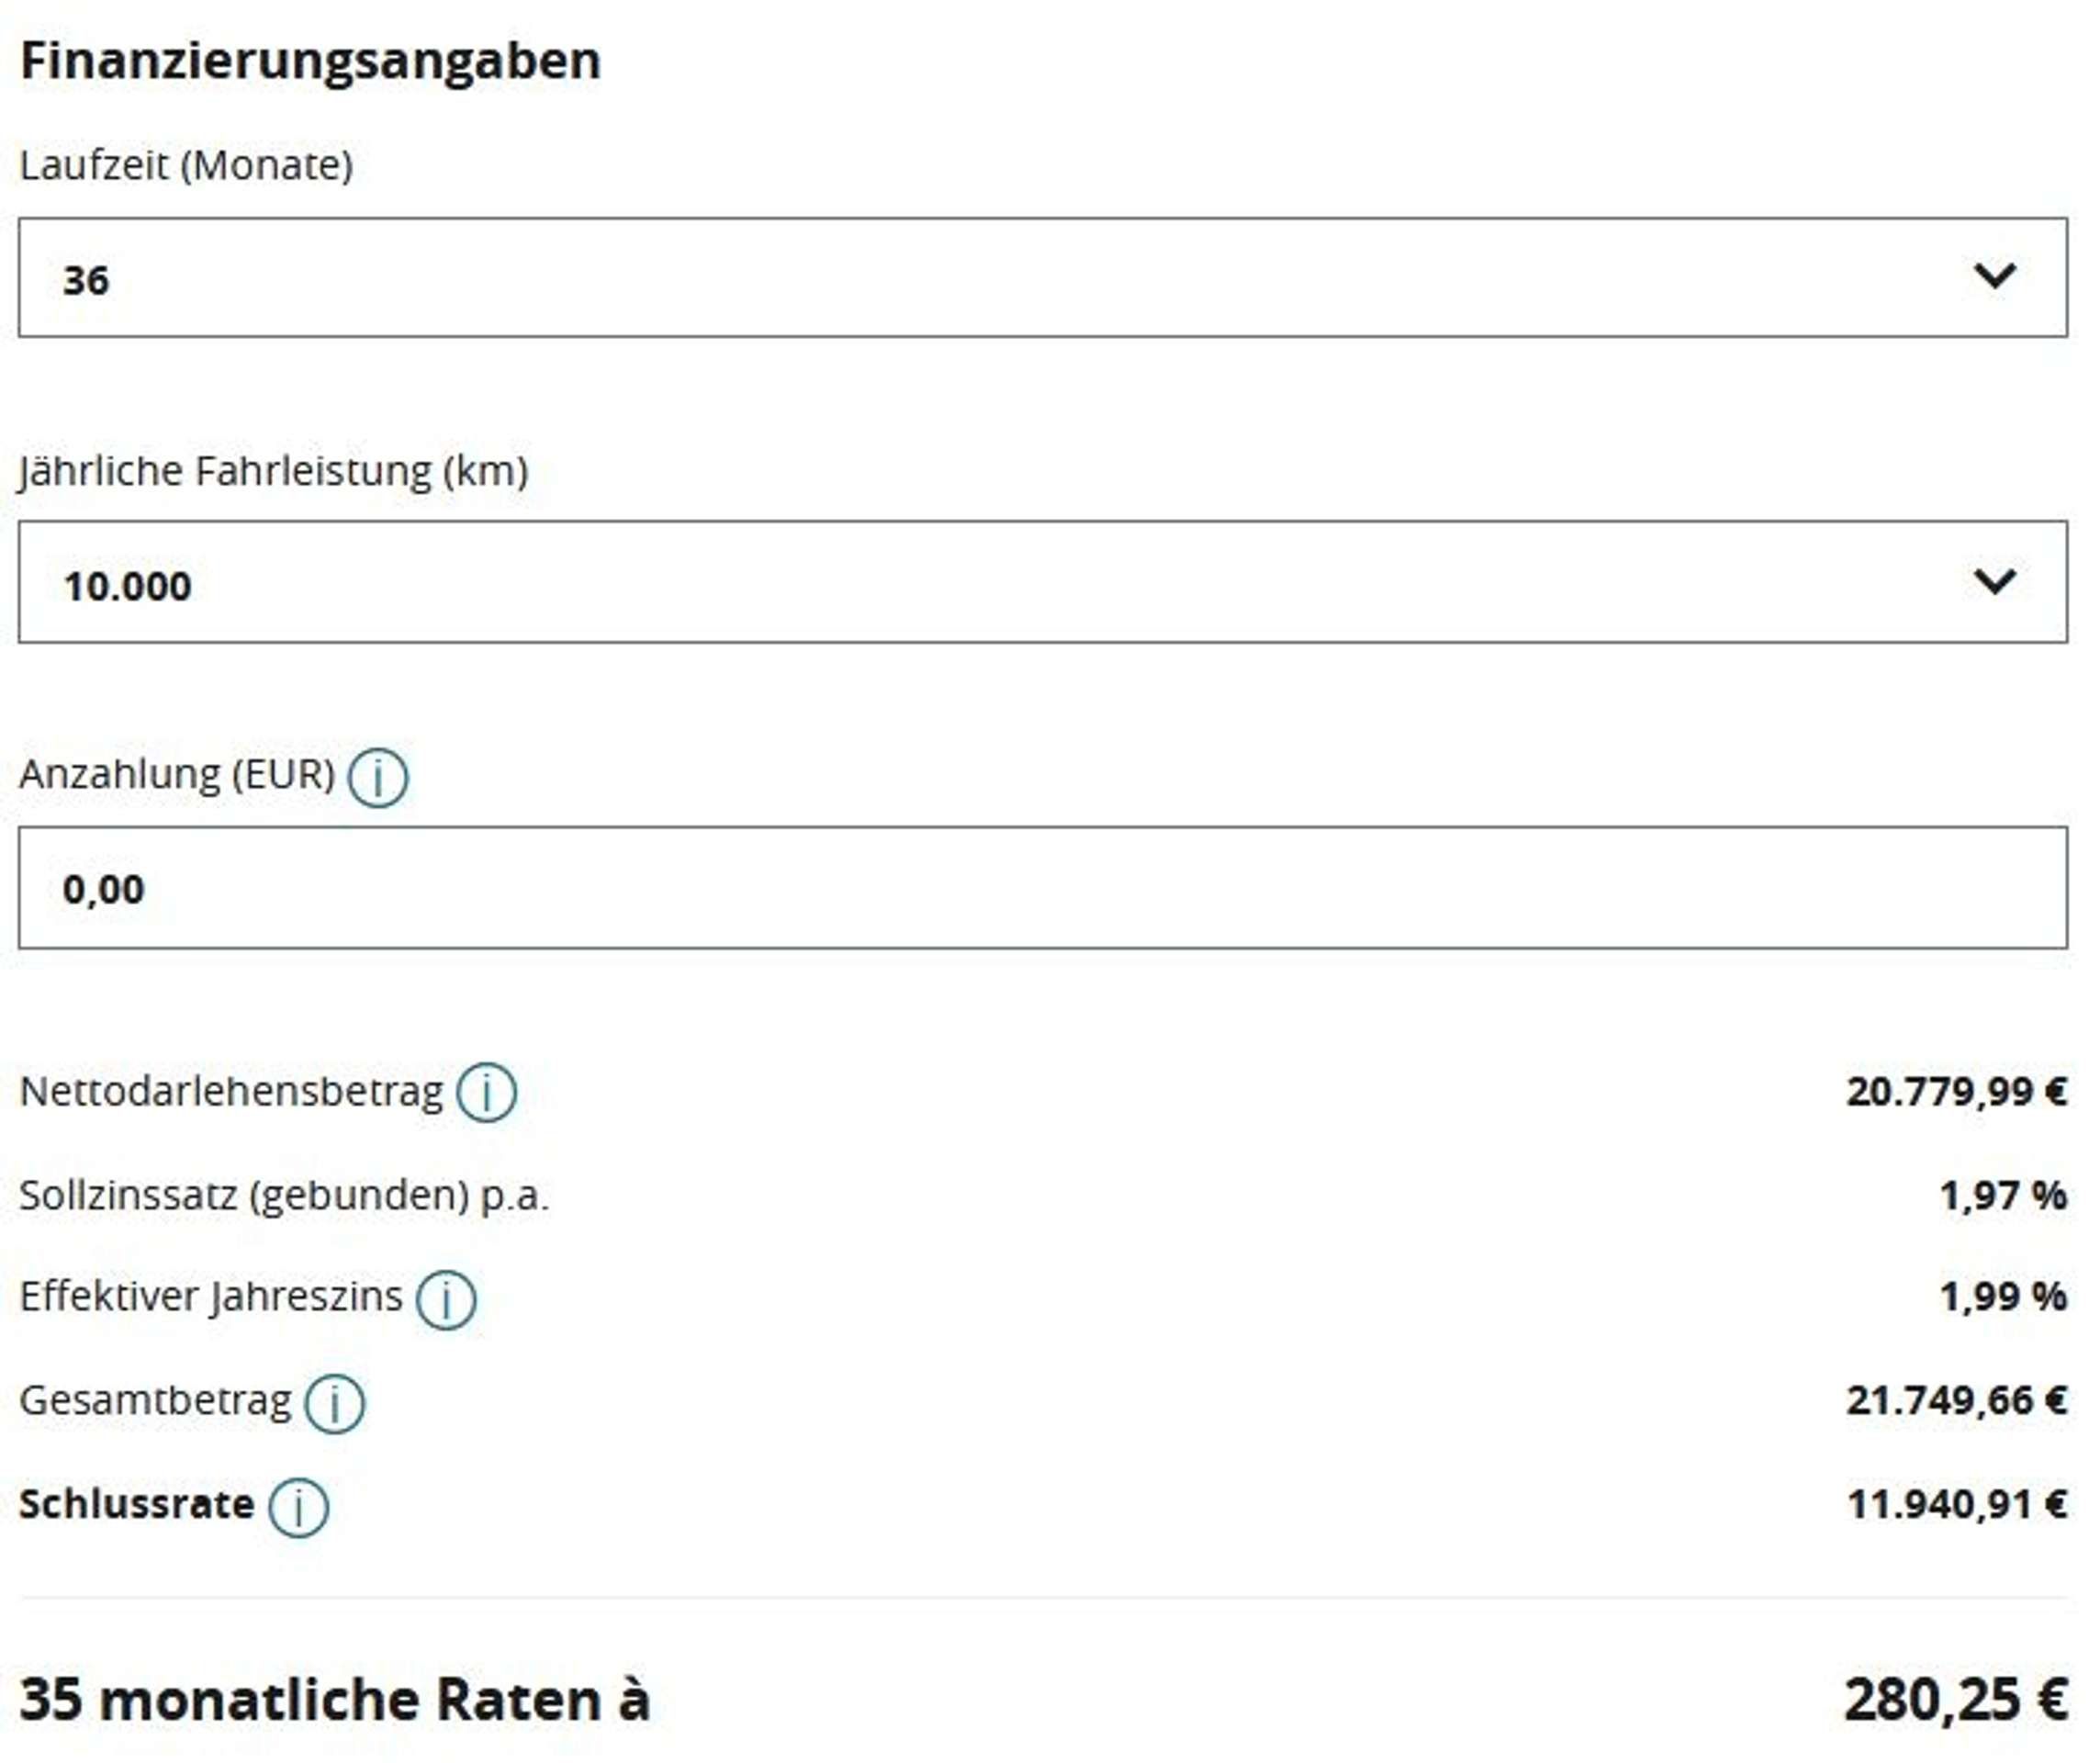Click the Anzahlung (EUR) label text
Screen dimensions: 2100x1763
pos(177,775)
